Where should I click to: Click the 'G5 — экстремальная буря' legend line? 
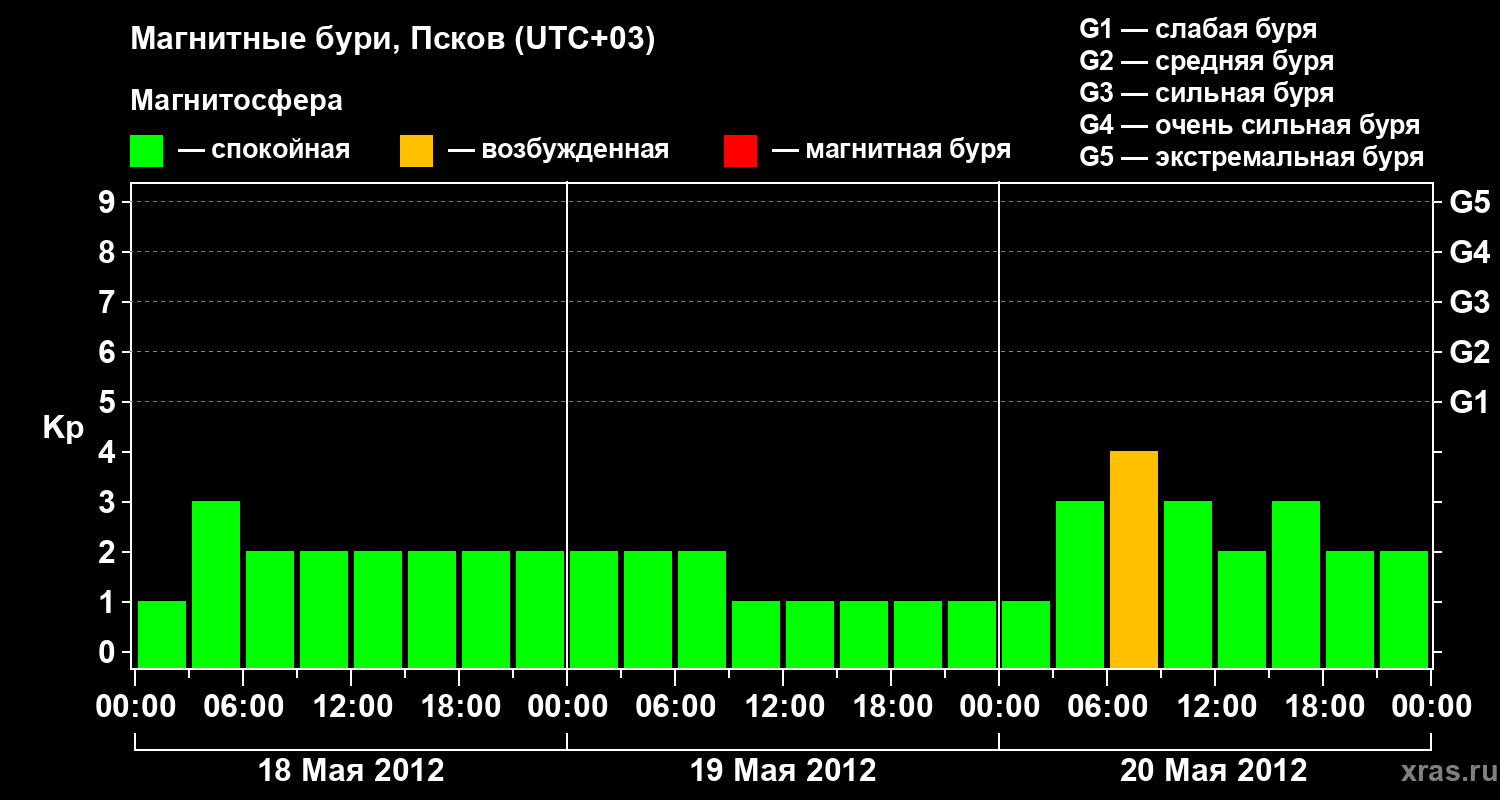1252,157
